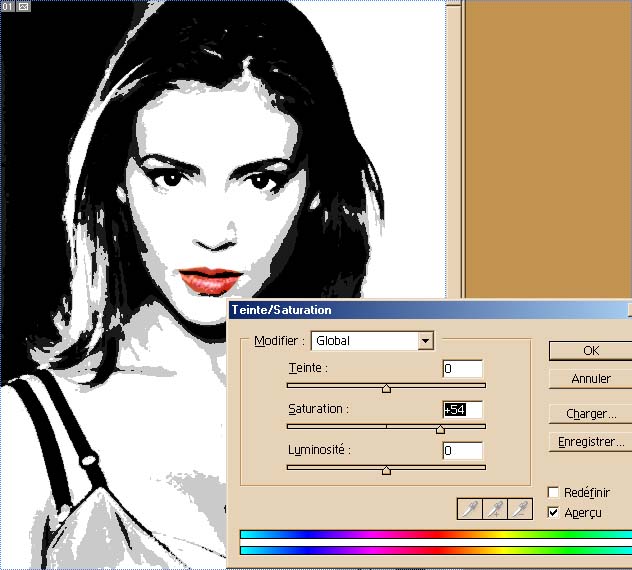This screenshot has height=570, width=632.
Task: Enable the Redéfinir checkbox
Action: 554,493
